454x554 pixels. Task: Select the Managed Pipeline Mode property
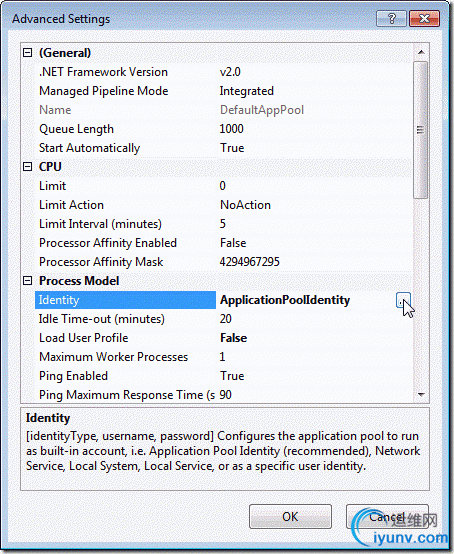click(x=224, y=91)
